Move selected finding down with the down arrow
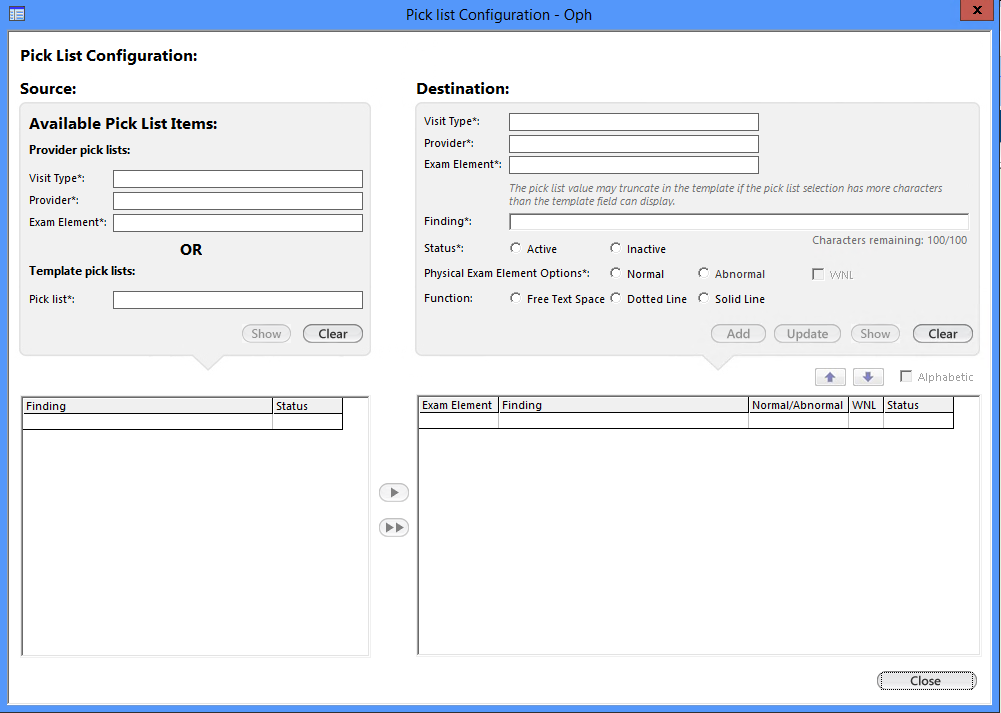Viewport: 1001px width, 713px height. coord(868,377)
